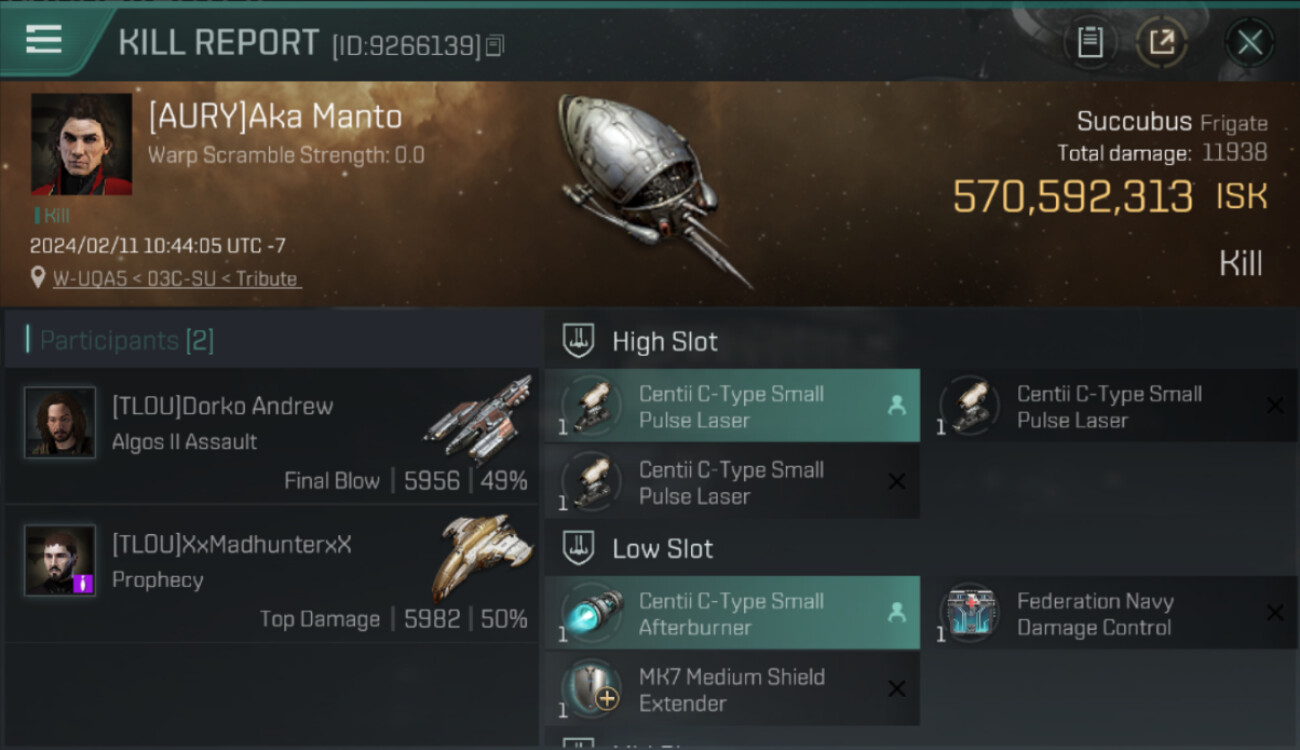Viewport: 1300px width, 750px height.
Task: Close the kill report window
Action: click(x=1249, y=42)
